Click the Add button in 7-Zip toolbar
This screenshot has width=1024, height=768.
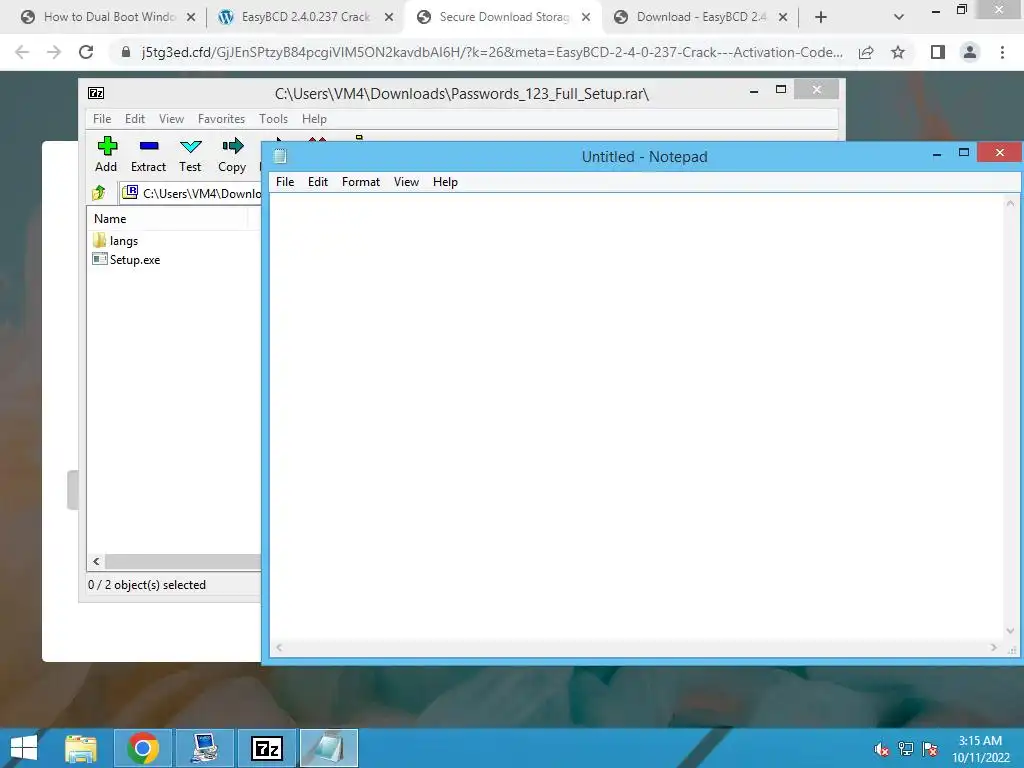click(x=106, y=155)
